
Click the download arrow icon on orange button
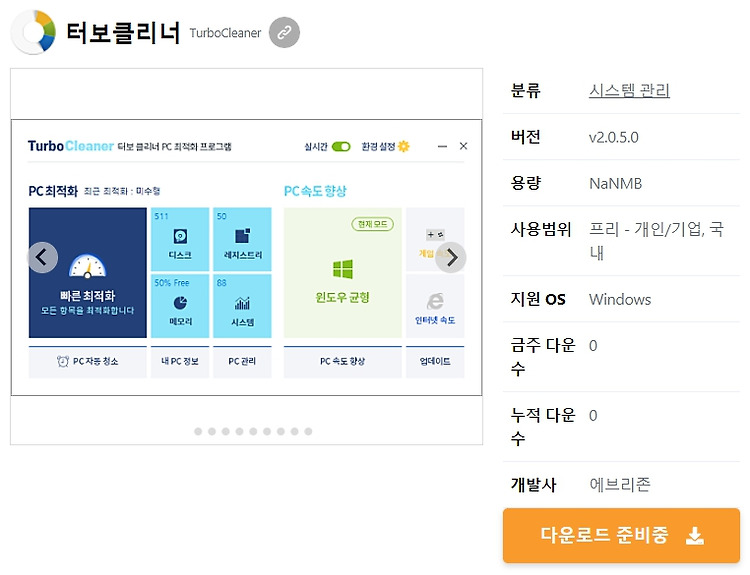(695, 535)
